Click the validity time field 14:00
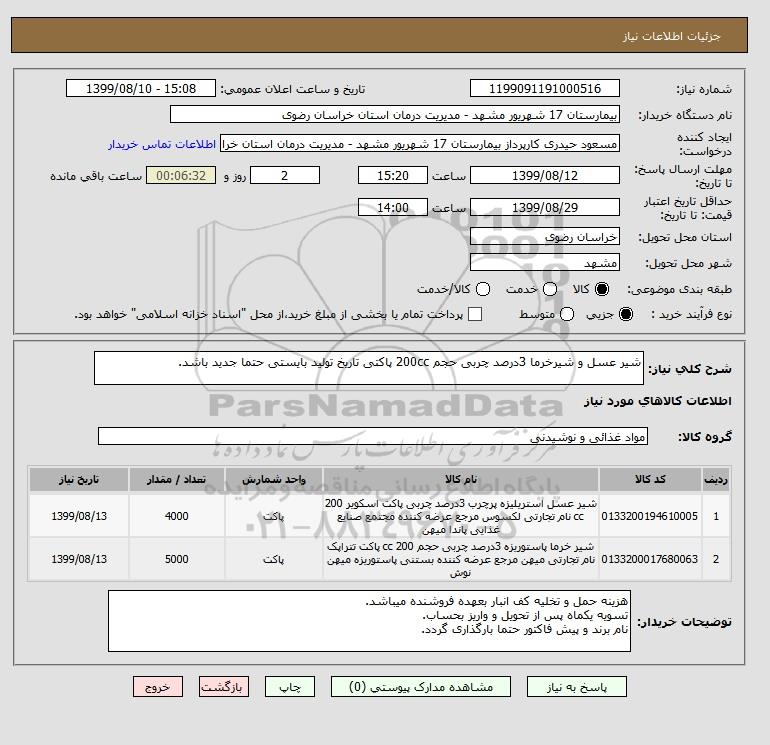This screenshot has width=770, height=745. point(393,207)
